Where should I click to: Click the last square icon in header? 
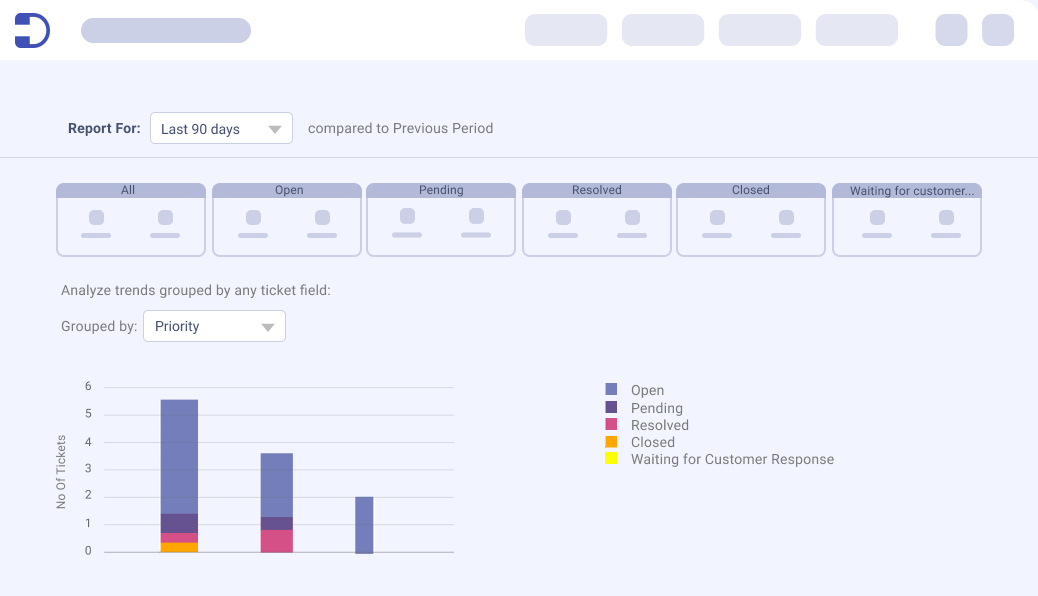tap(997, 30)
